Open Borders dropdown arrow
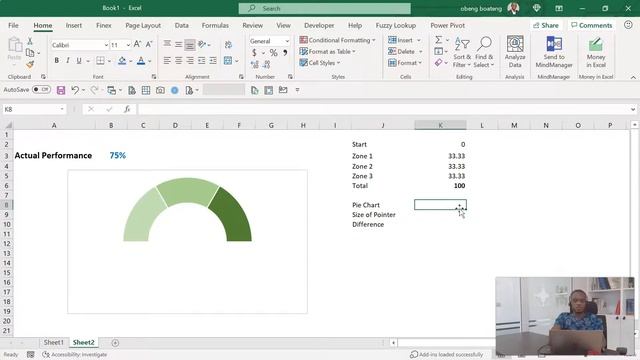This screenshot has height=360, width=640. pyautogui.click(x=109, y=61)
